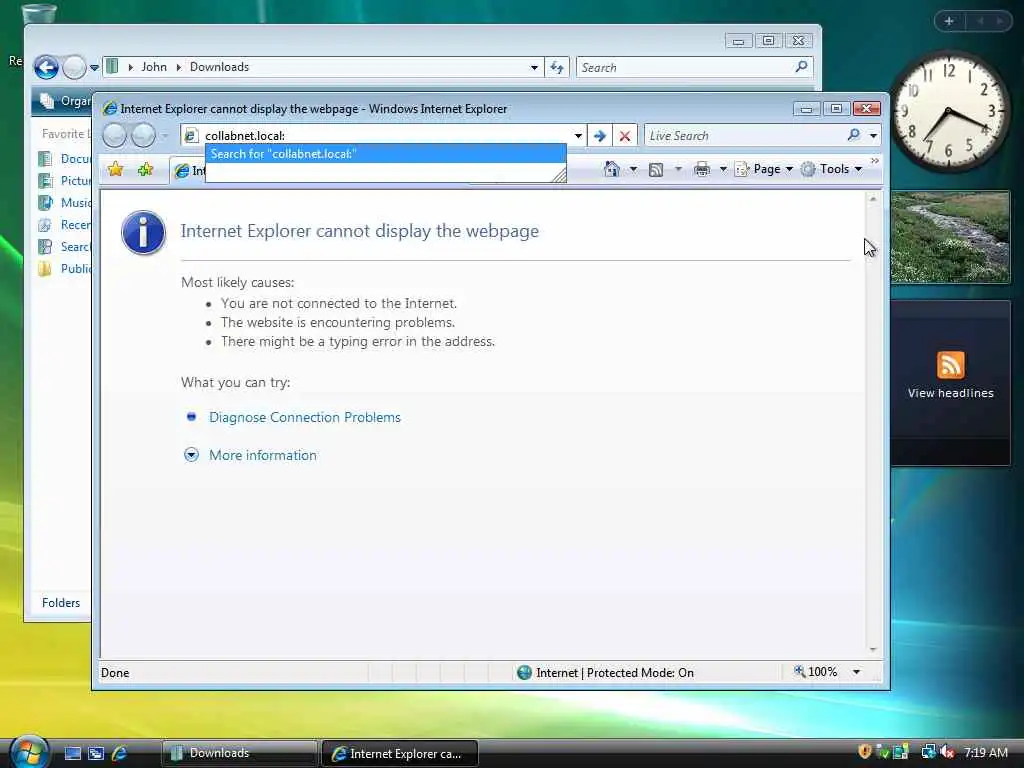Click the Live Search magnifier icon

pyautogui.click(x=853, y=135)
